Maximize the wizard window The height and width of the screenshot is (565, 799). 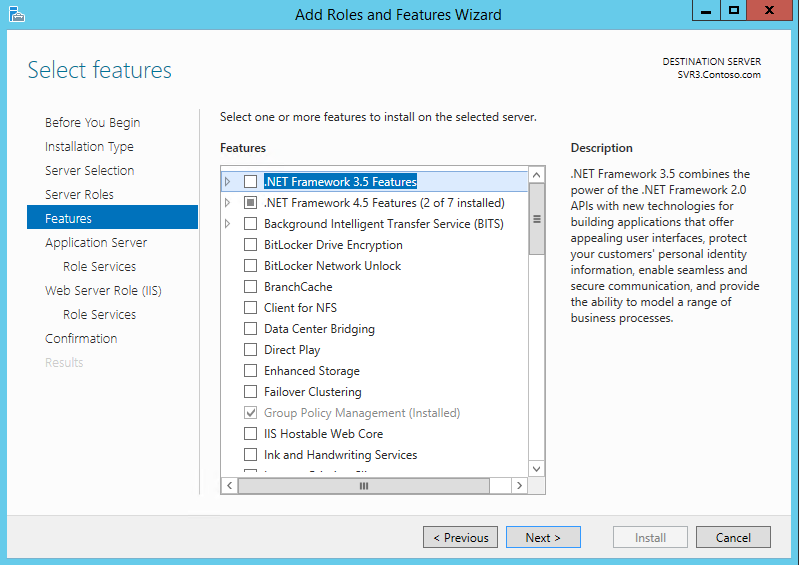tap(733, 10)
